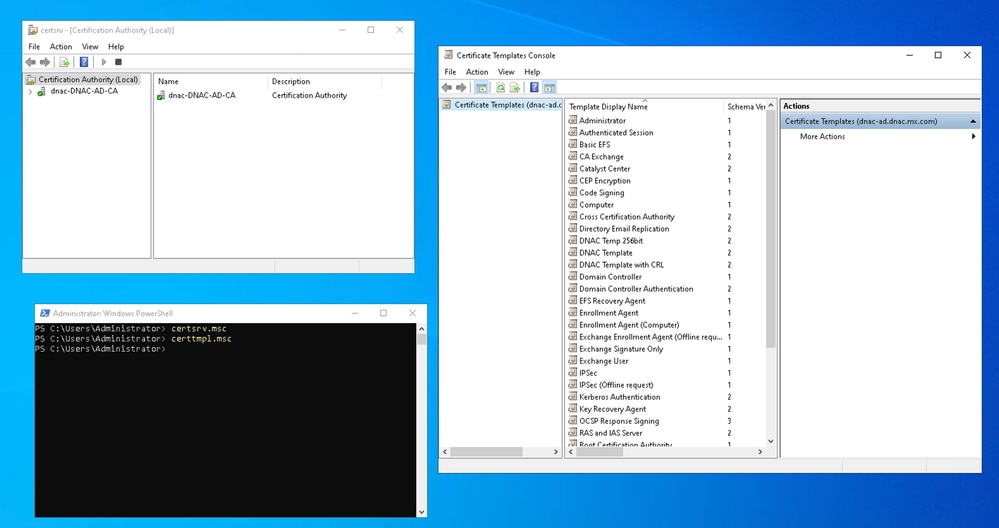The width and height of the screenshot is (999, 528).
Task: Click Back arrow in Certificate Templates Console toolbar
Action: click(x=447, y=88)
